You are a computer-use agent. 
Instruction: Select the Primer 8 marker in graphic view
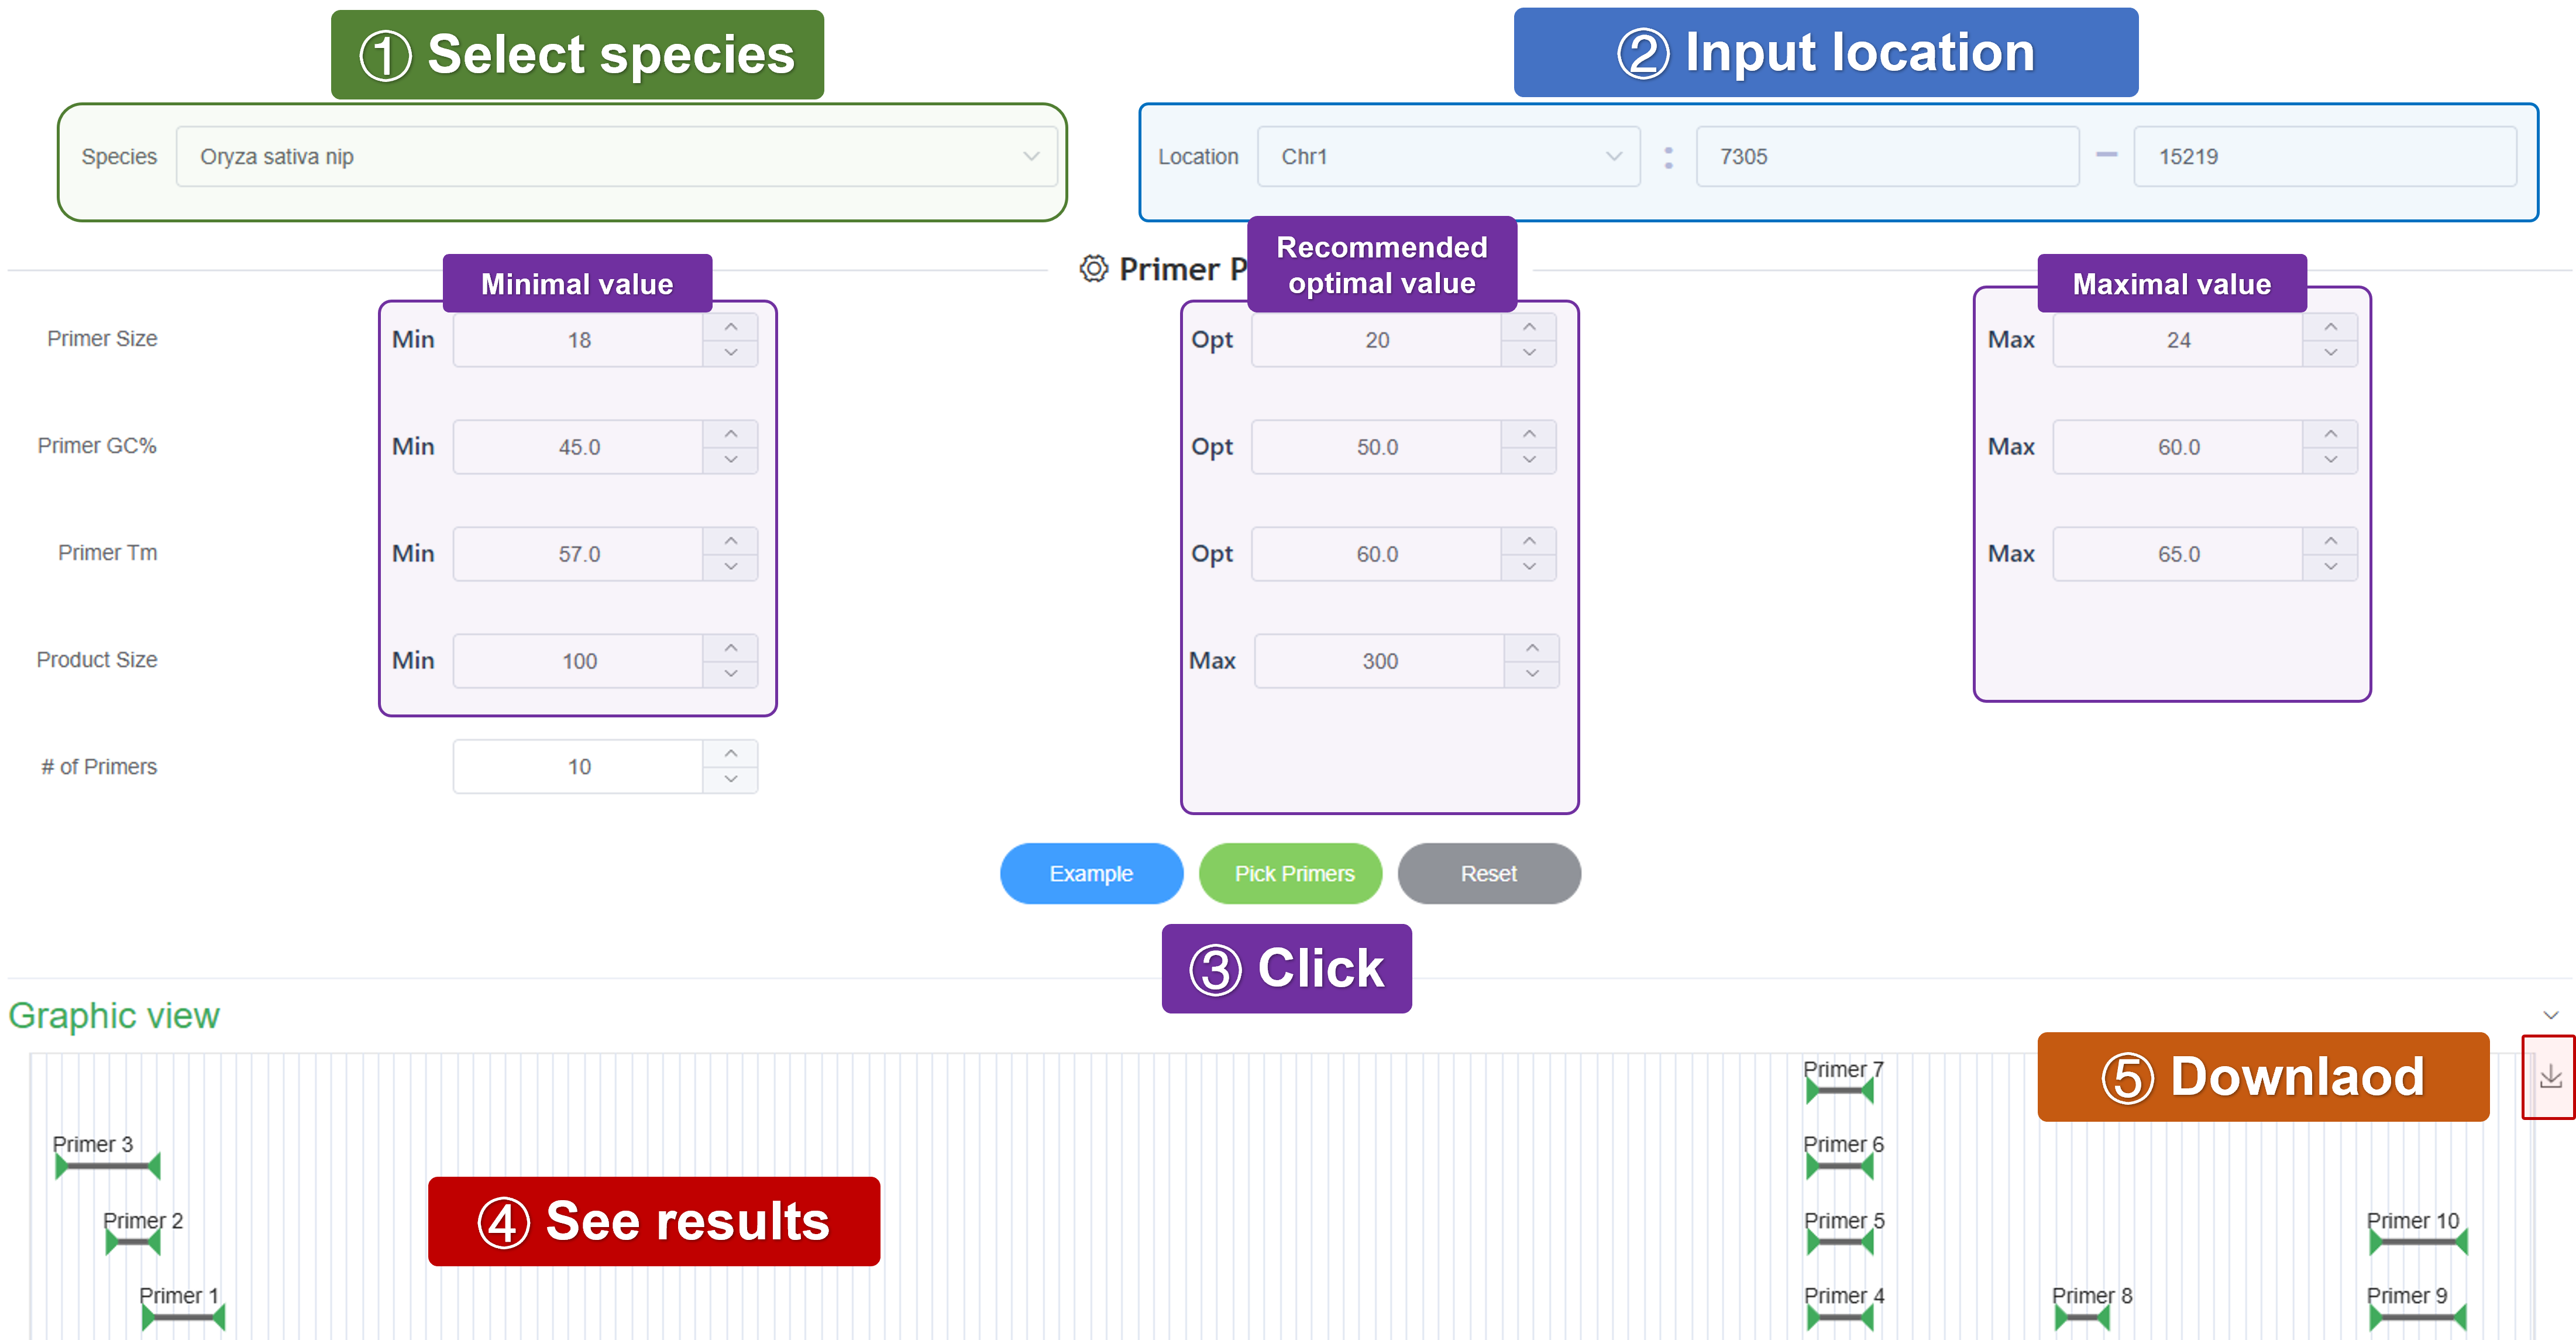[x=2082, y=1317]
